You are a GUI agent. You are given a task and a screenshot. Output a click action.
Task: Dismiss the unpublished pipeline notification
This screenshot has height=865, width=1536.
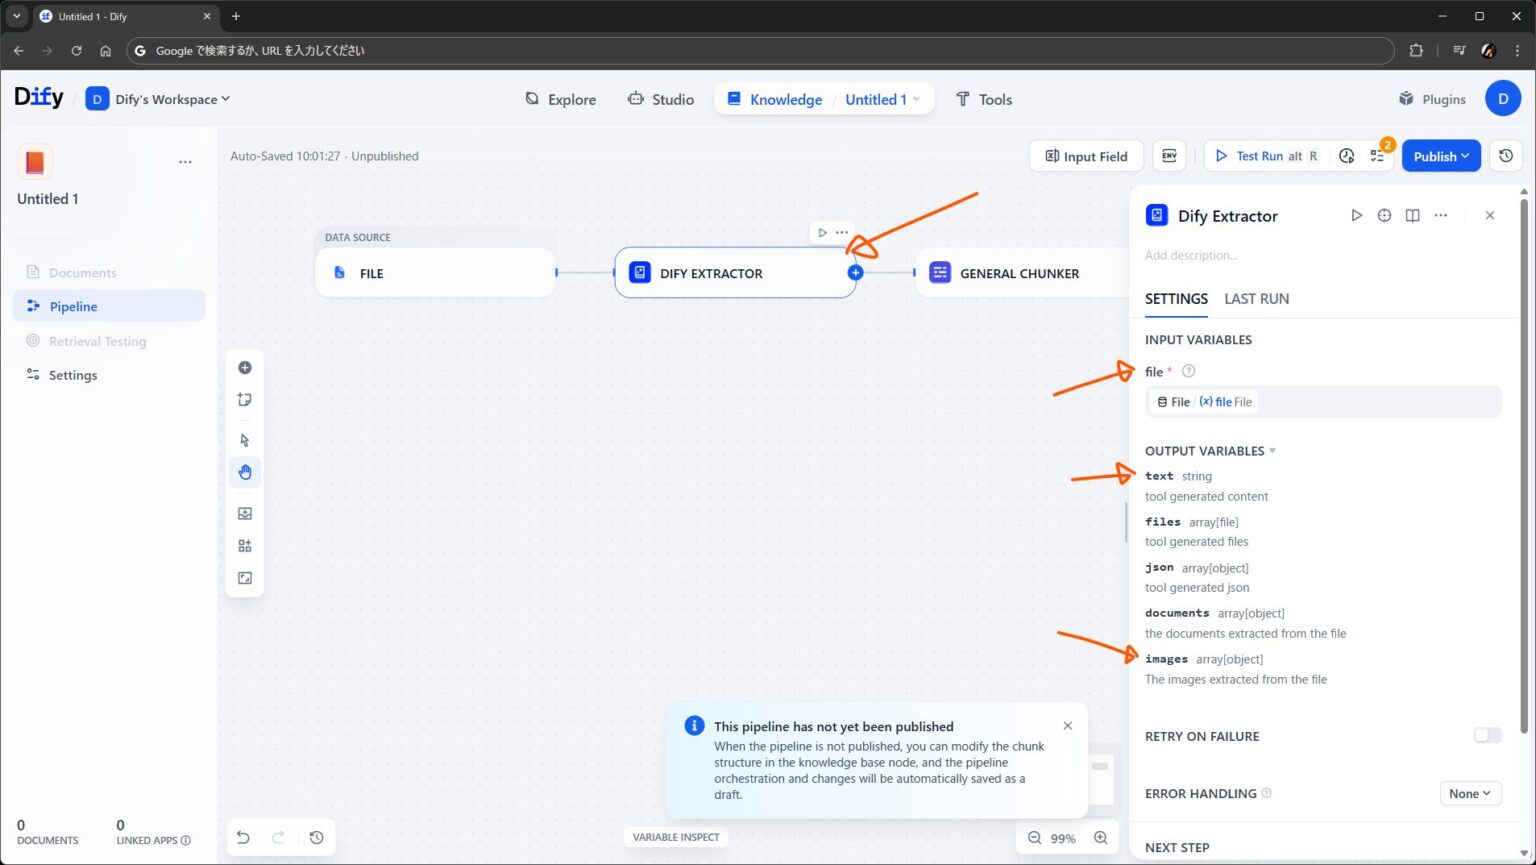coord(1067,725)
